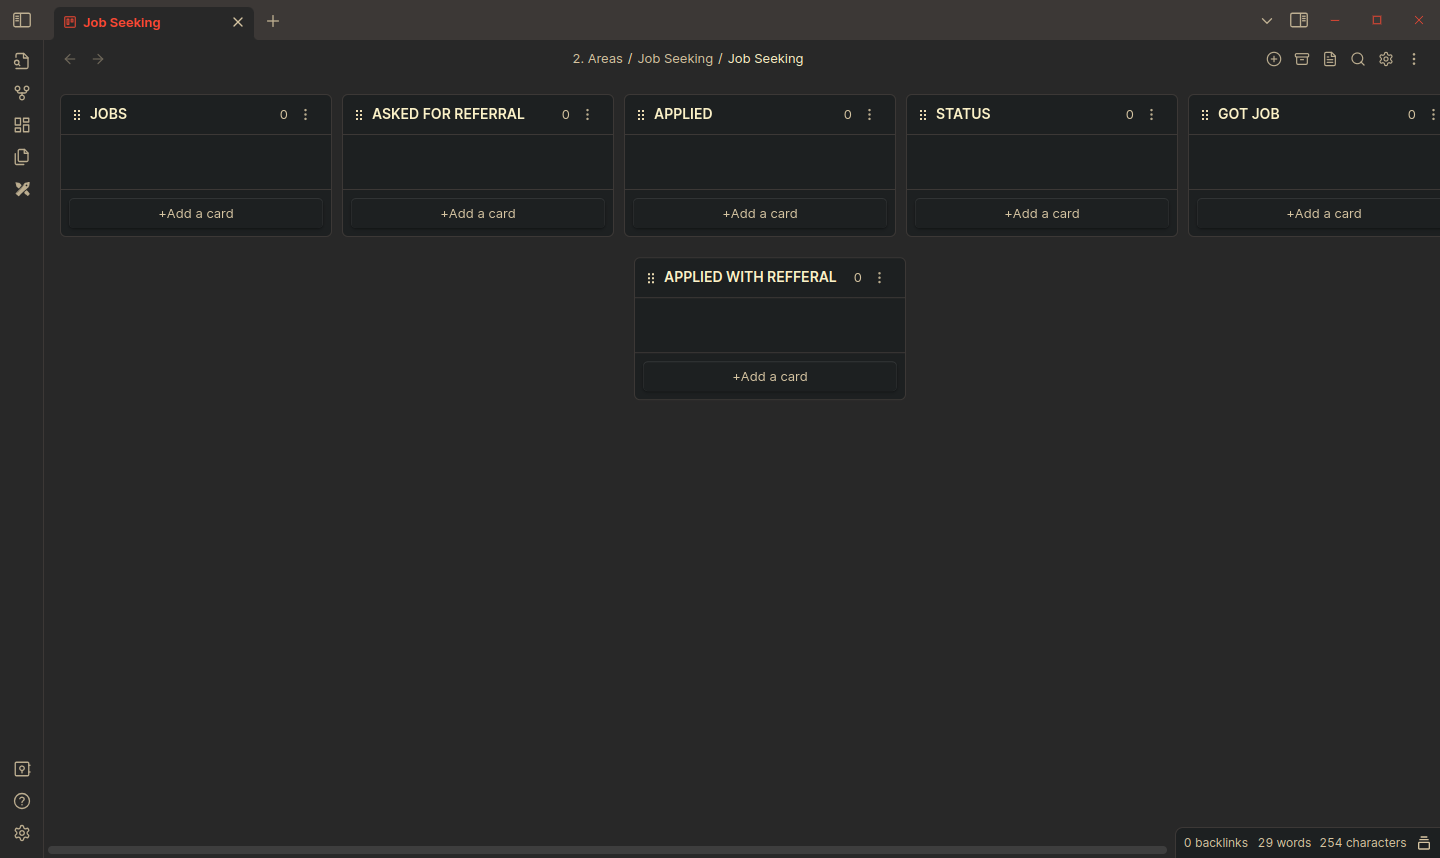Grab the JOBS list drag handle

77,115
